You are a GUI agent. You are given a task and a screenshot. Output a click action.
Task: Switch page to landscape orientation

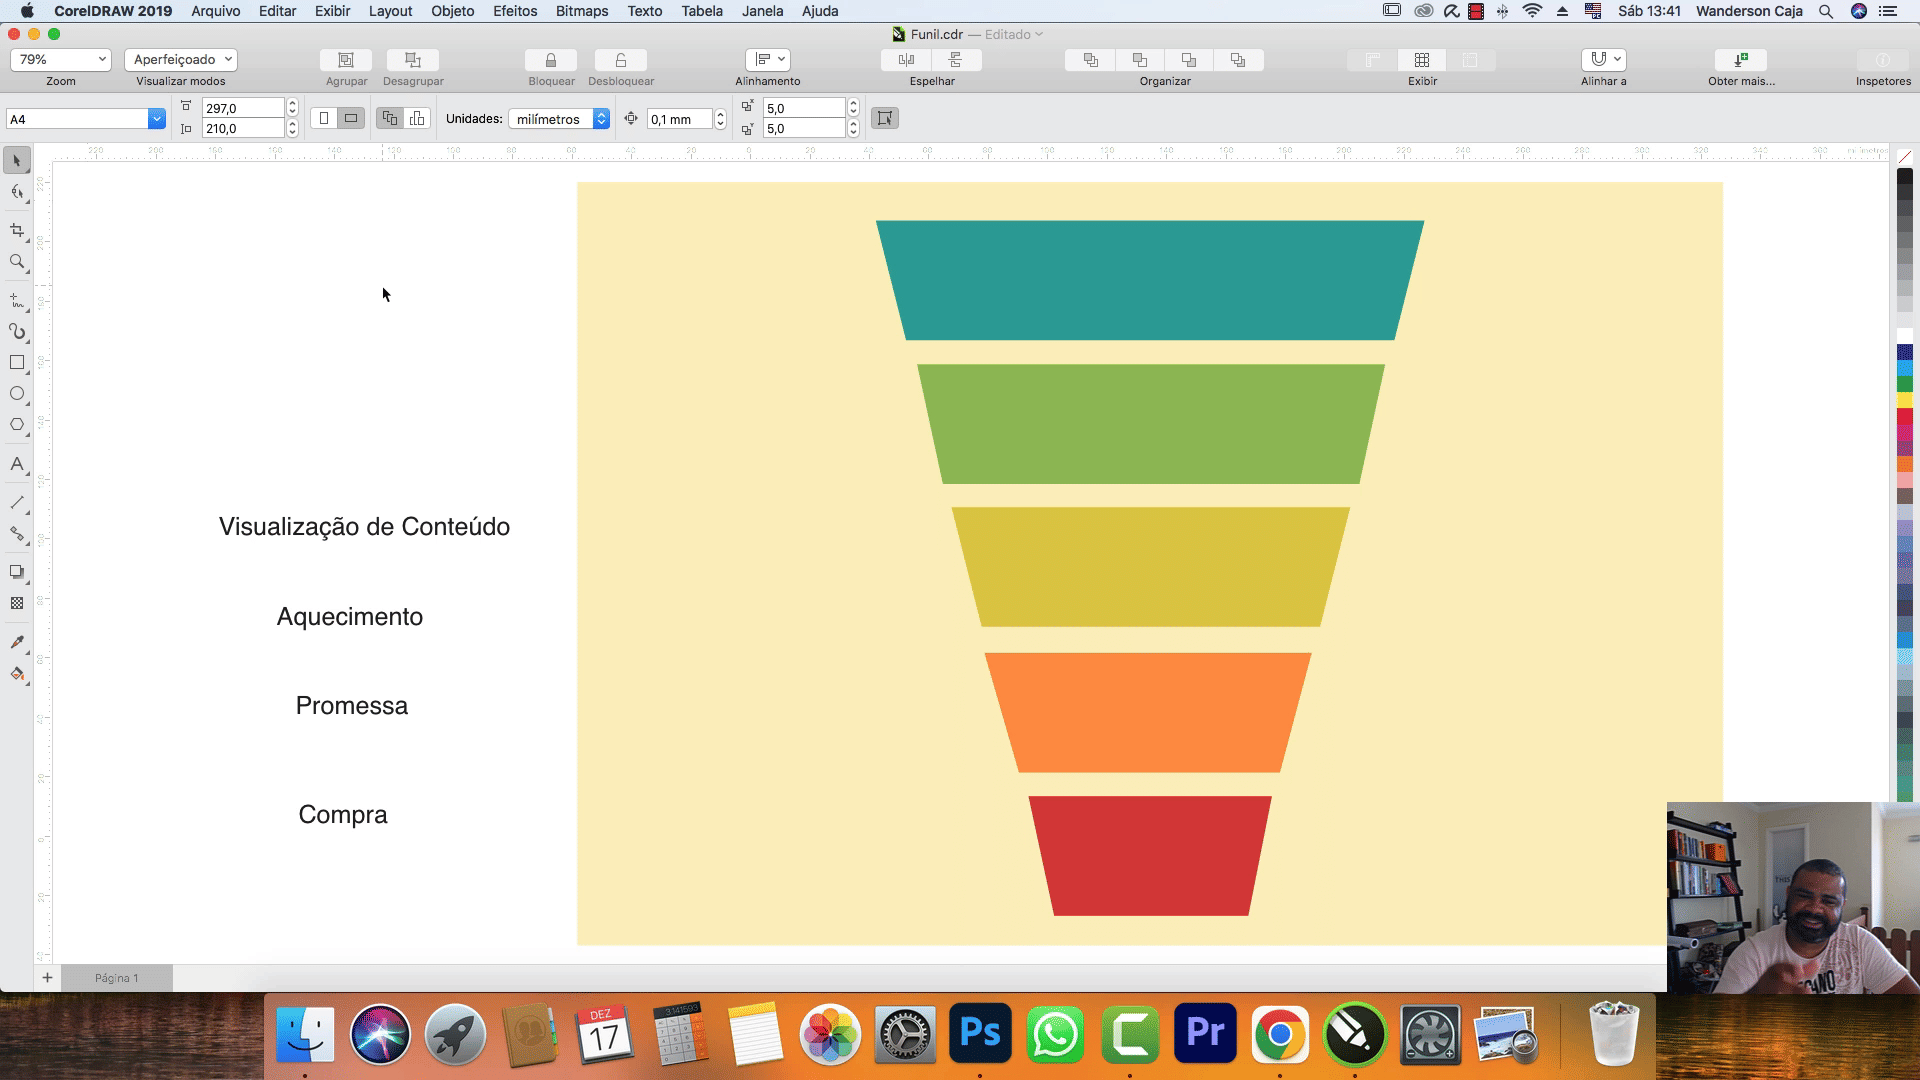pos(351,118)
